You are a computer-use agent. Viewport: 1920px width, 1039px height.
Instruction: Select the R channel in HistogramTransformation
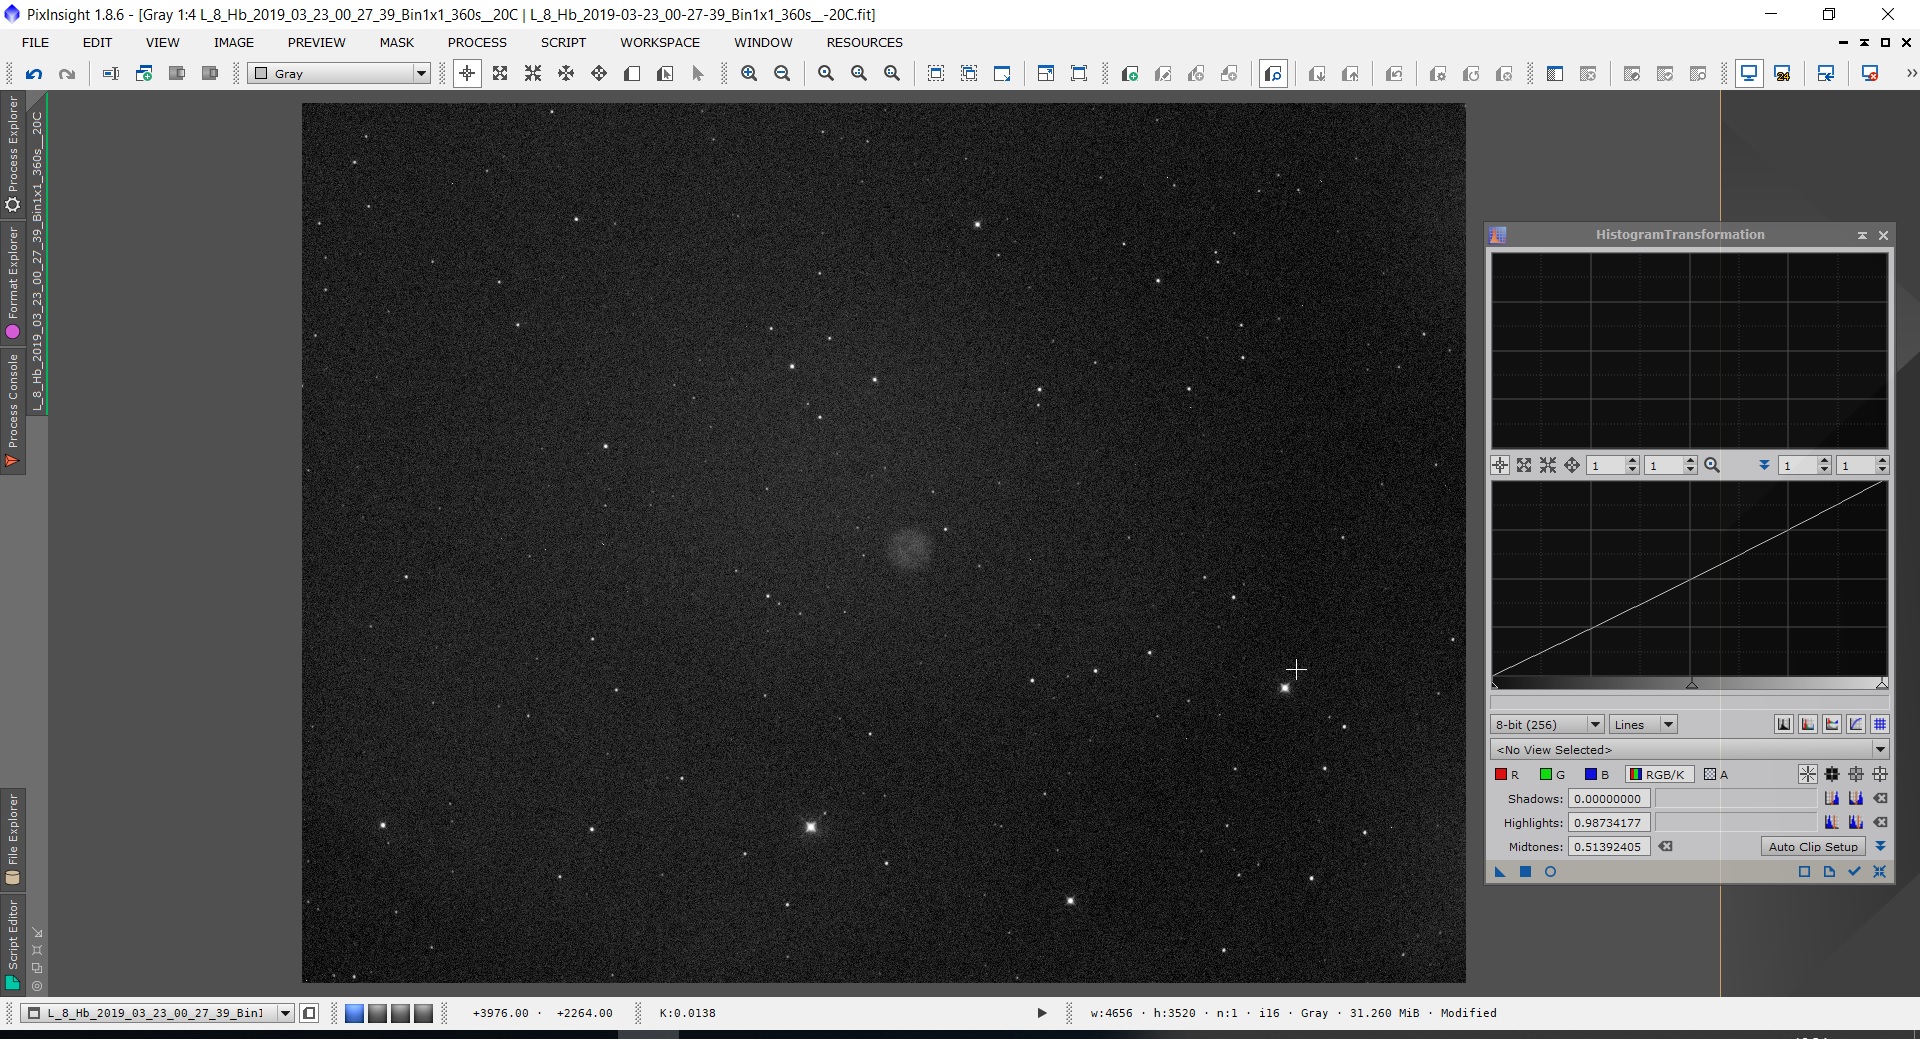[1507, 774]
